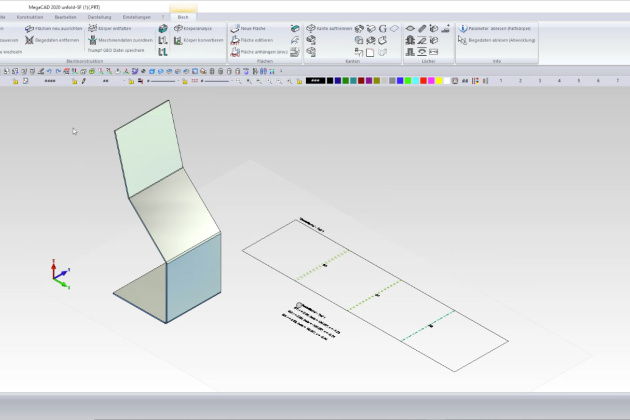
Task: Click Trumpf GEO Datei speichern
Action: coord(118,51)
